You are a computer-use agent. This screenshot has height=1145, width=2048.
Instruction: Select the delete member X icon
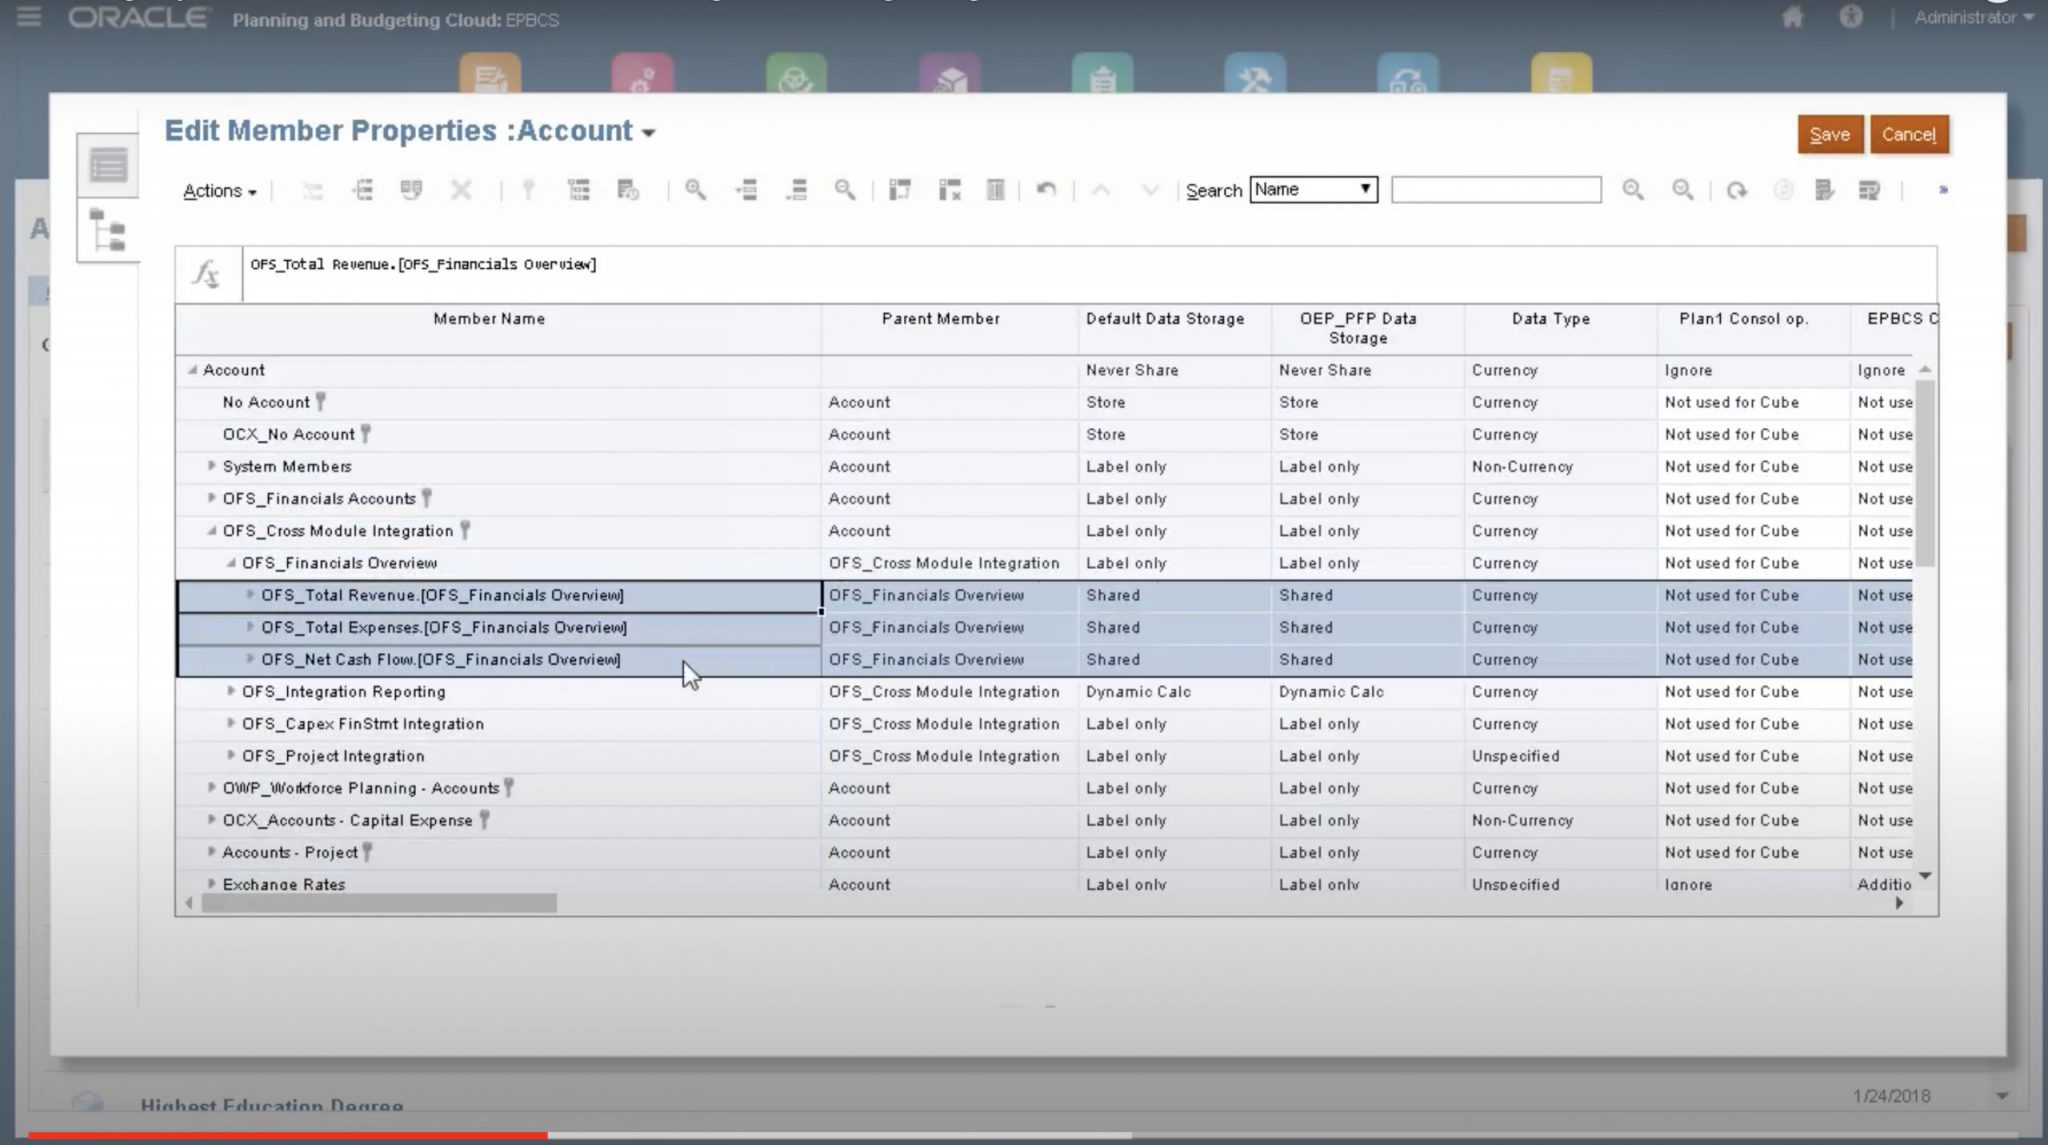click(461, 190)
